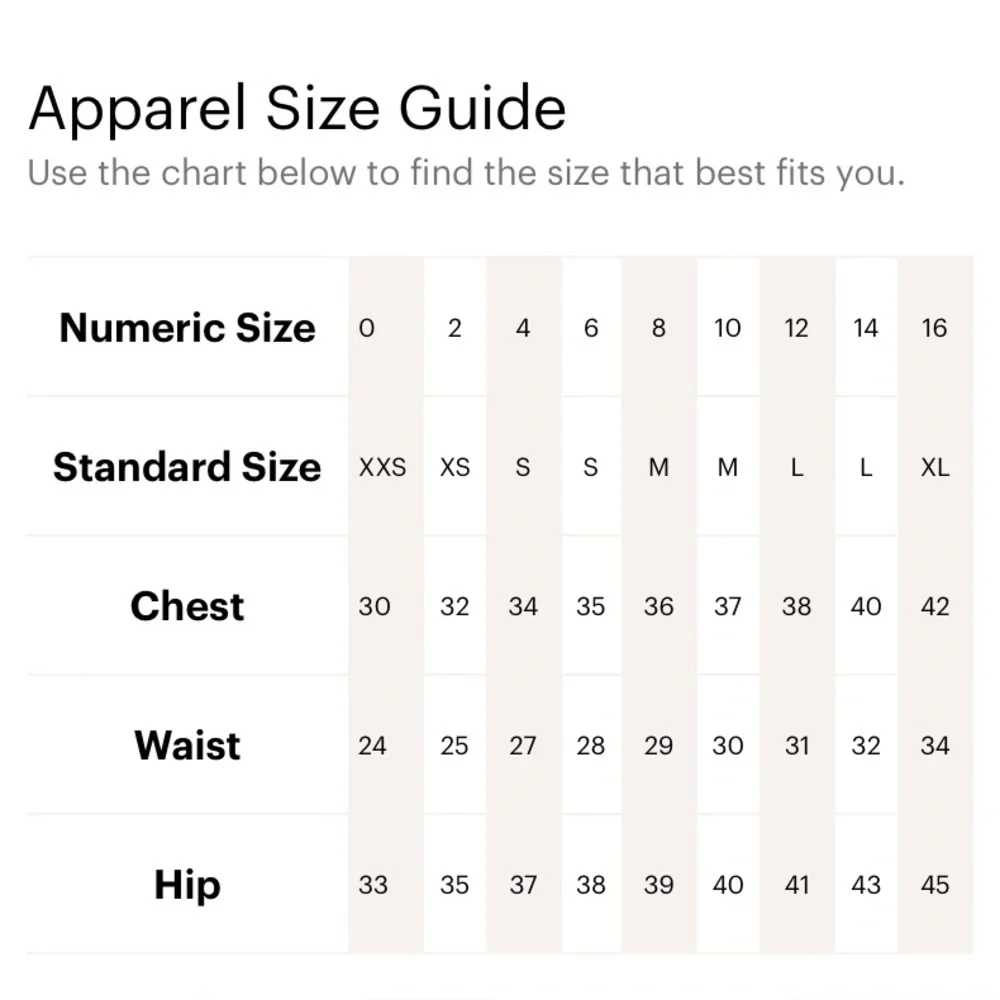Image resolution: width=1000 pixels, height=1000 pixels.
Task: Click waist value 29 in the table
Action: [659, 745]
